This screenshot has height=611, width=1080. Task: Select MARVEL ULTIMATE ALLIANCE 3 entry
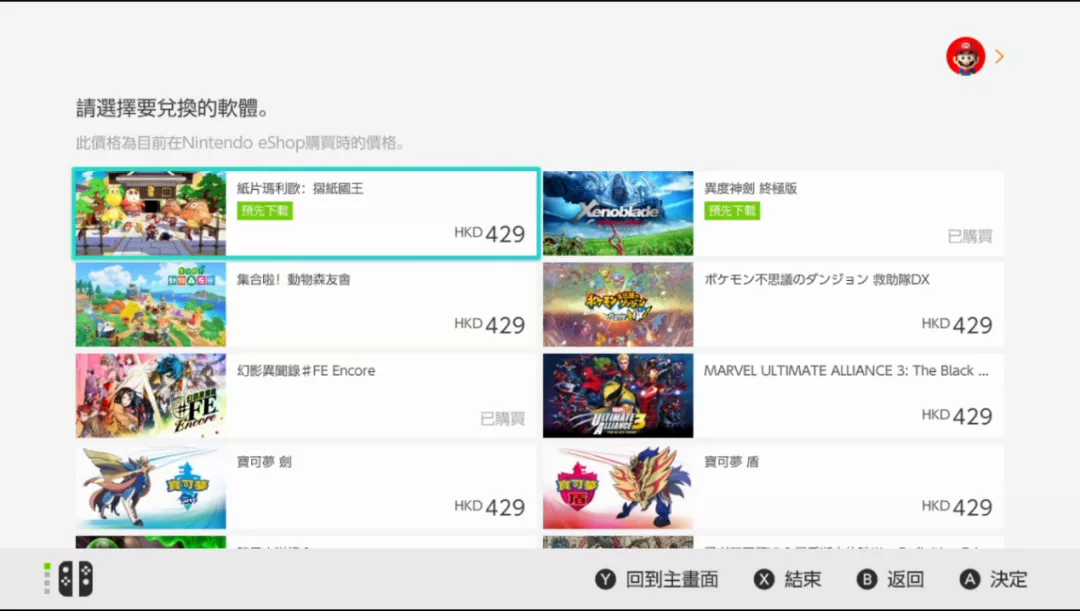(x=773, y=395)
